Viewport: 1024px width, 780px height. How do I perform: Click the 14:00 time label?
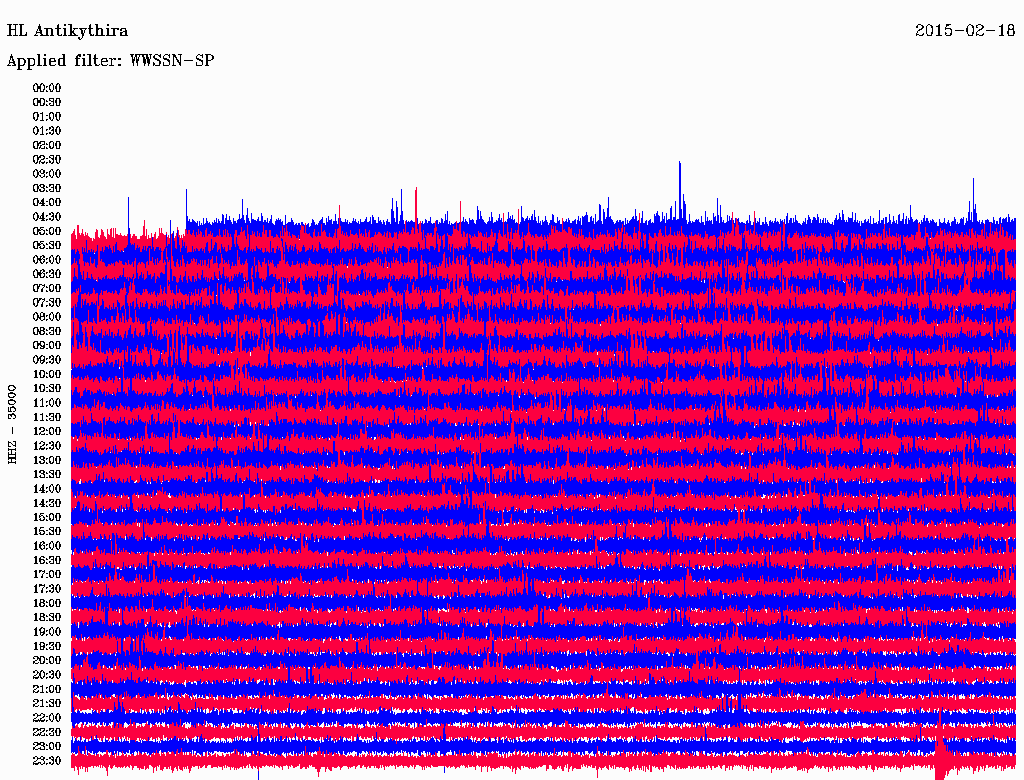pyautogui.click(x=47, y=489)
